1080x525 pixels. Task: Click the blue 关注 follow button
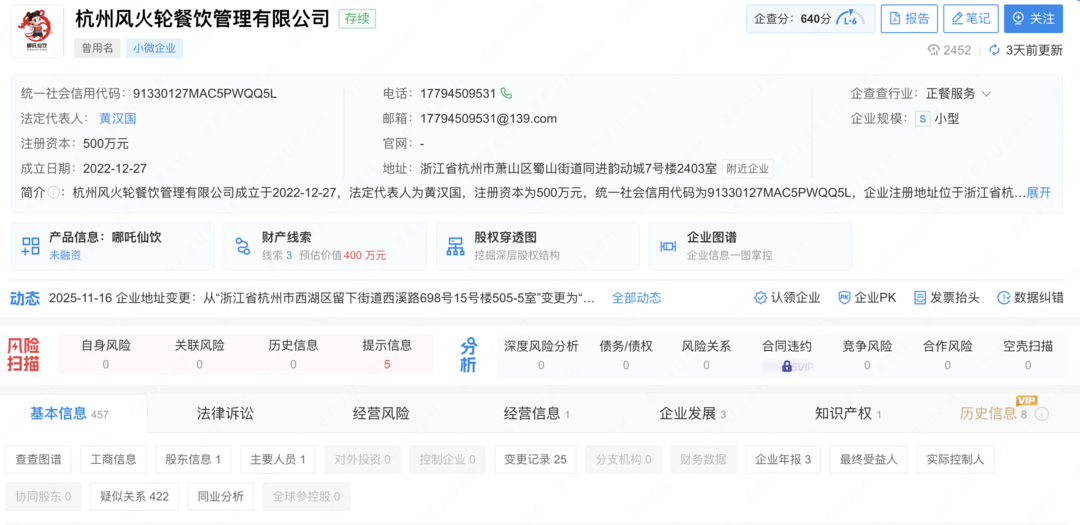coord(1034,18)
